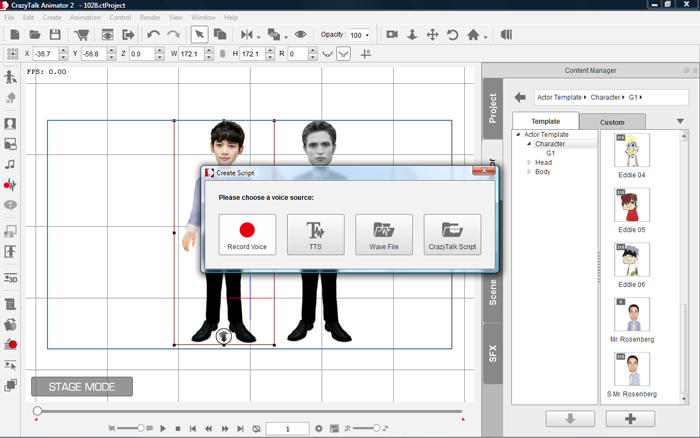Viewport: 700px width, 438px height.
Task: Open the Opacity dropdown
Action: (x=367, y=35)
